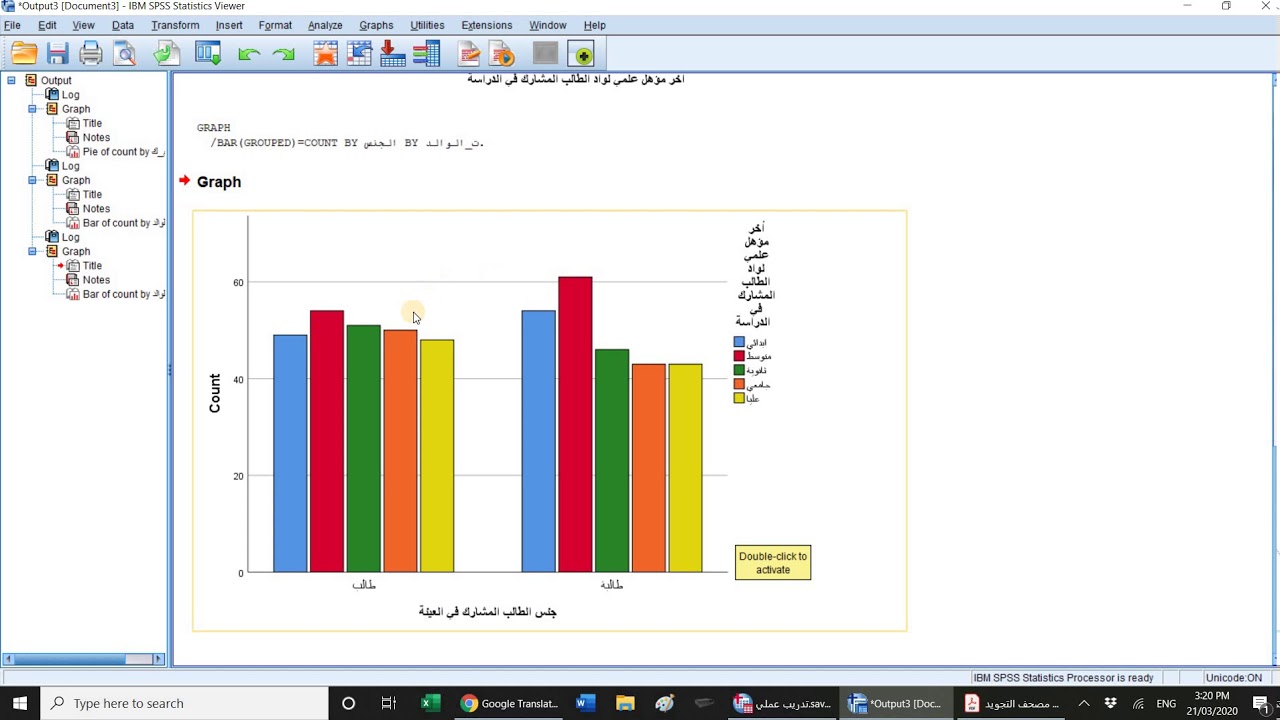Click the Go to Case toolbar icon
This screenshot has height=720, width=1280.
click(359, 54)
